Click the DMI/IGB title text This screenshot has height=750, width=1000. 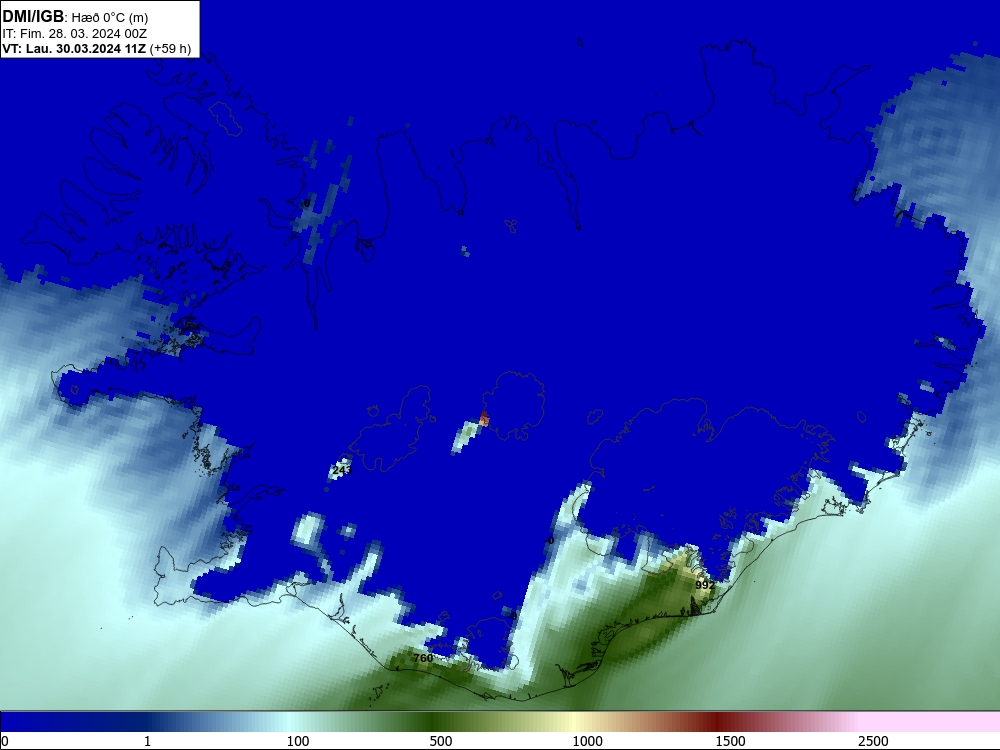pos(33,17)
